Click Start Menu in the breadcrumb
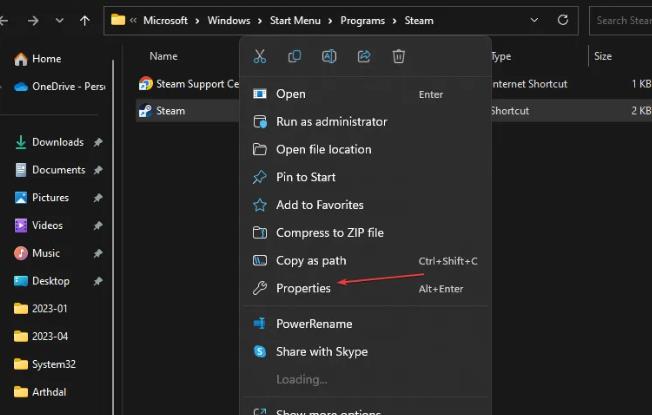Image resolution: width=652 pixels, height=415 pixels. [x=295, y=20]
